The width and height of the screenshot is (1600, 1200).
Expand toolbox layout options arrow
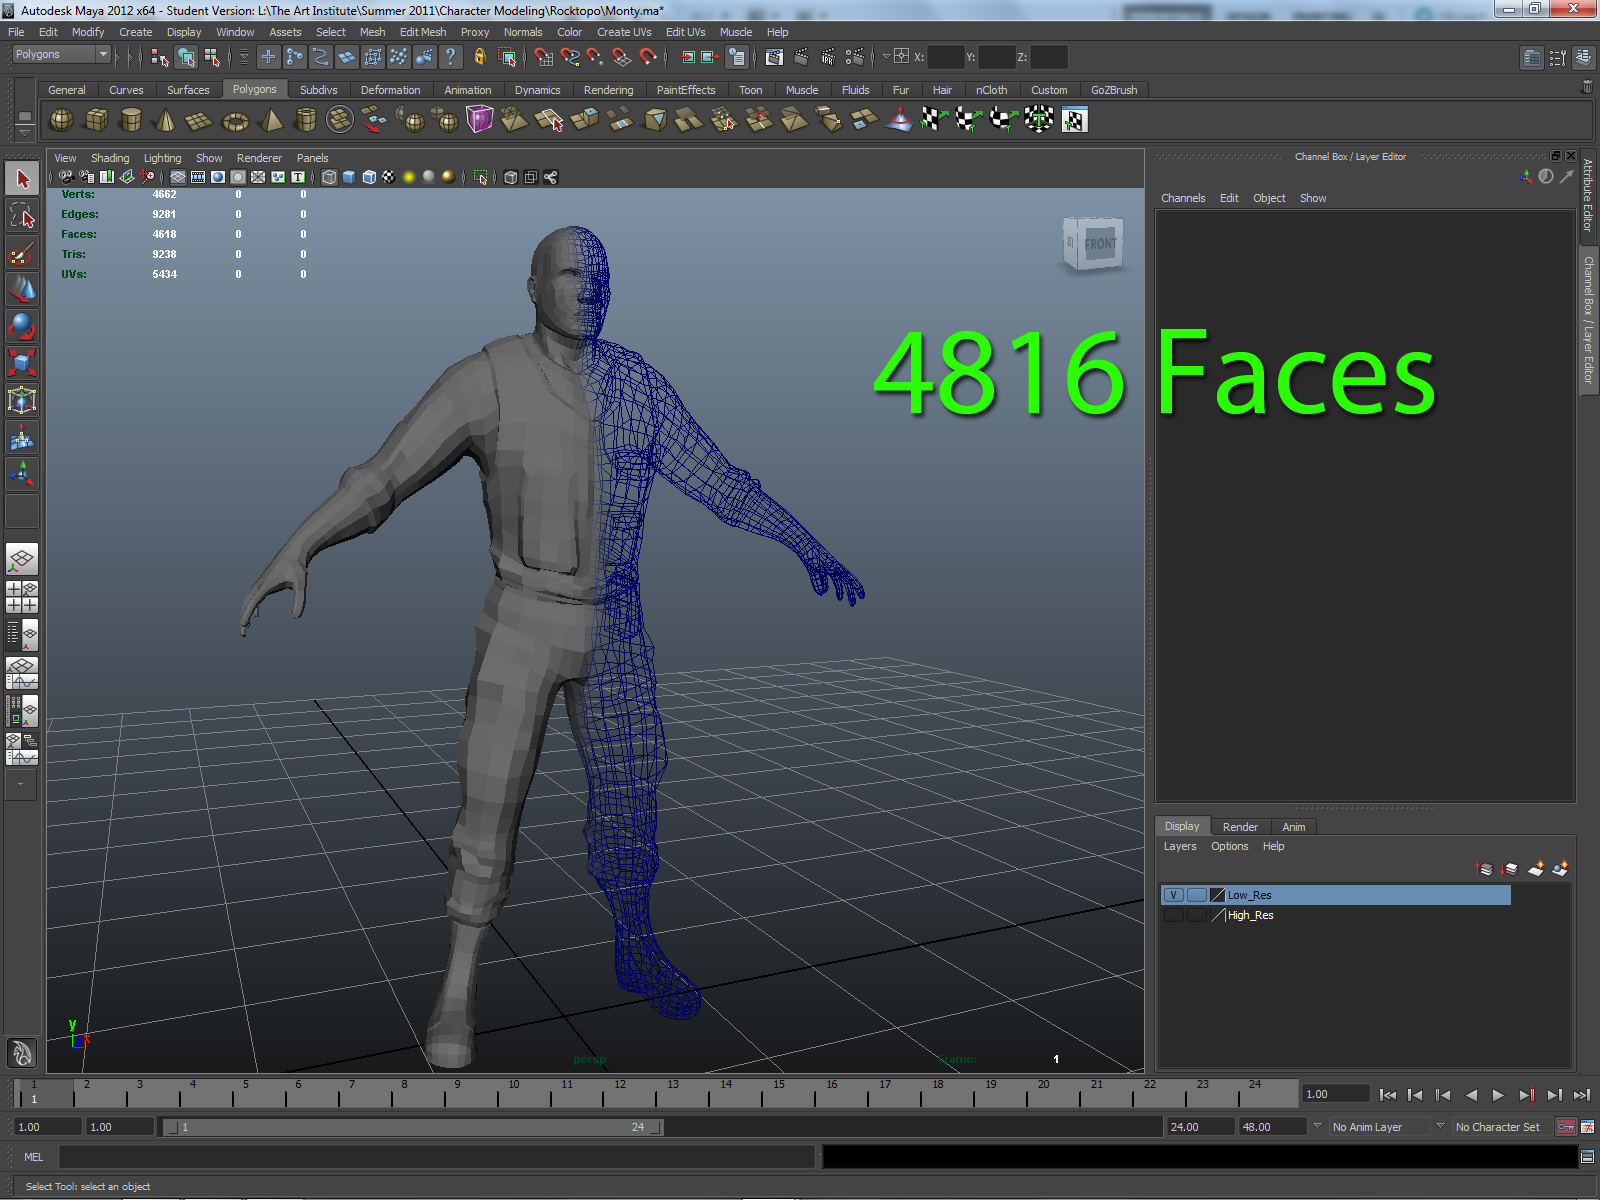(x=21, y=785)
